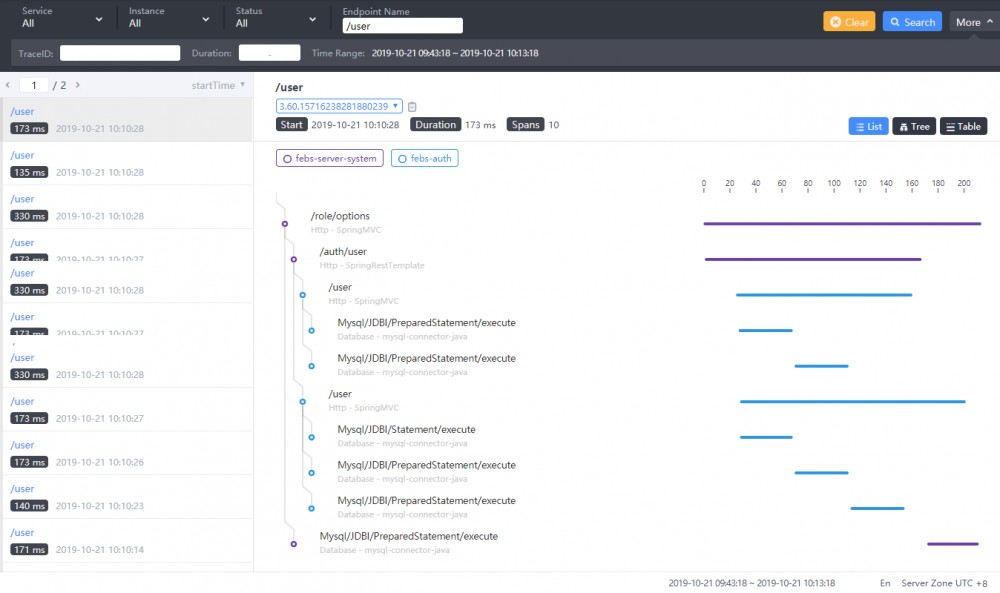
Task: Expand the Status dropdown
Action: [276, 18]
